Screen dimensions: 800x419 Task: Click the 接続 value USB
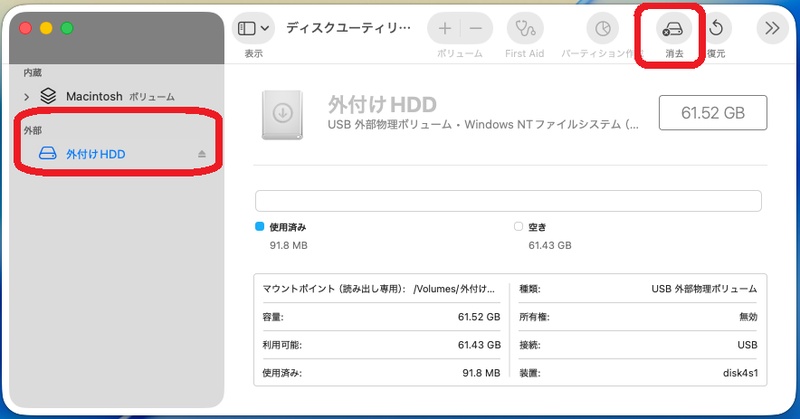point(747,345)
